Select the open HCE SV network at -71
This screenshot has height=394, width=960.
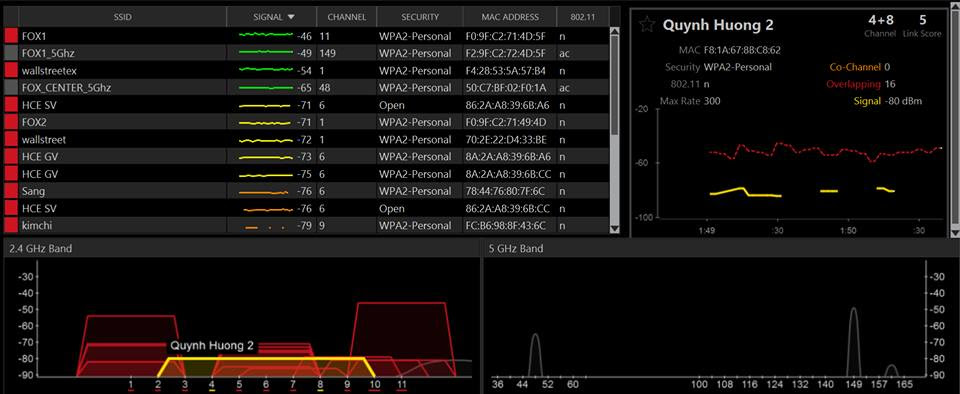(x=307, y=105)
